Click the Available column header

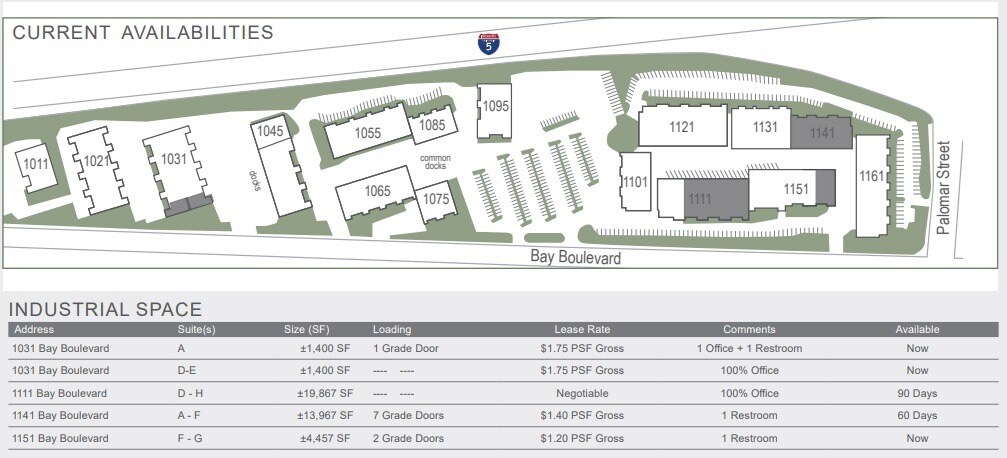(x=917, y=329)
